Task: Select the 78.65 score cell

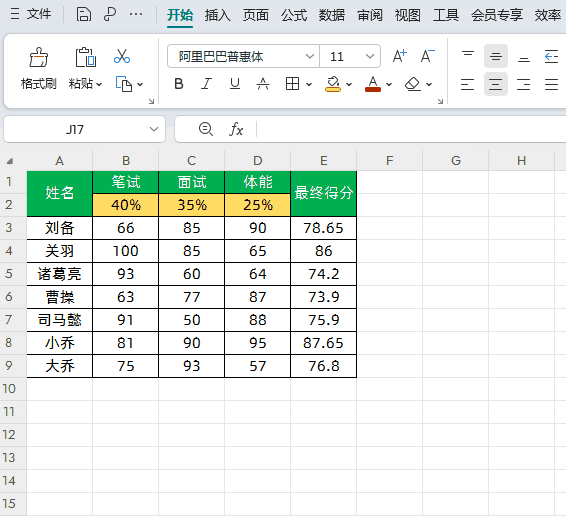Action: pyautogui.click(x=323, y=228)
